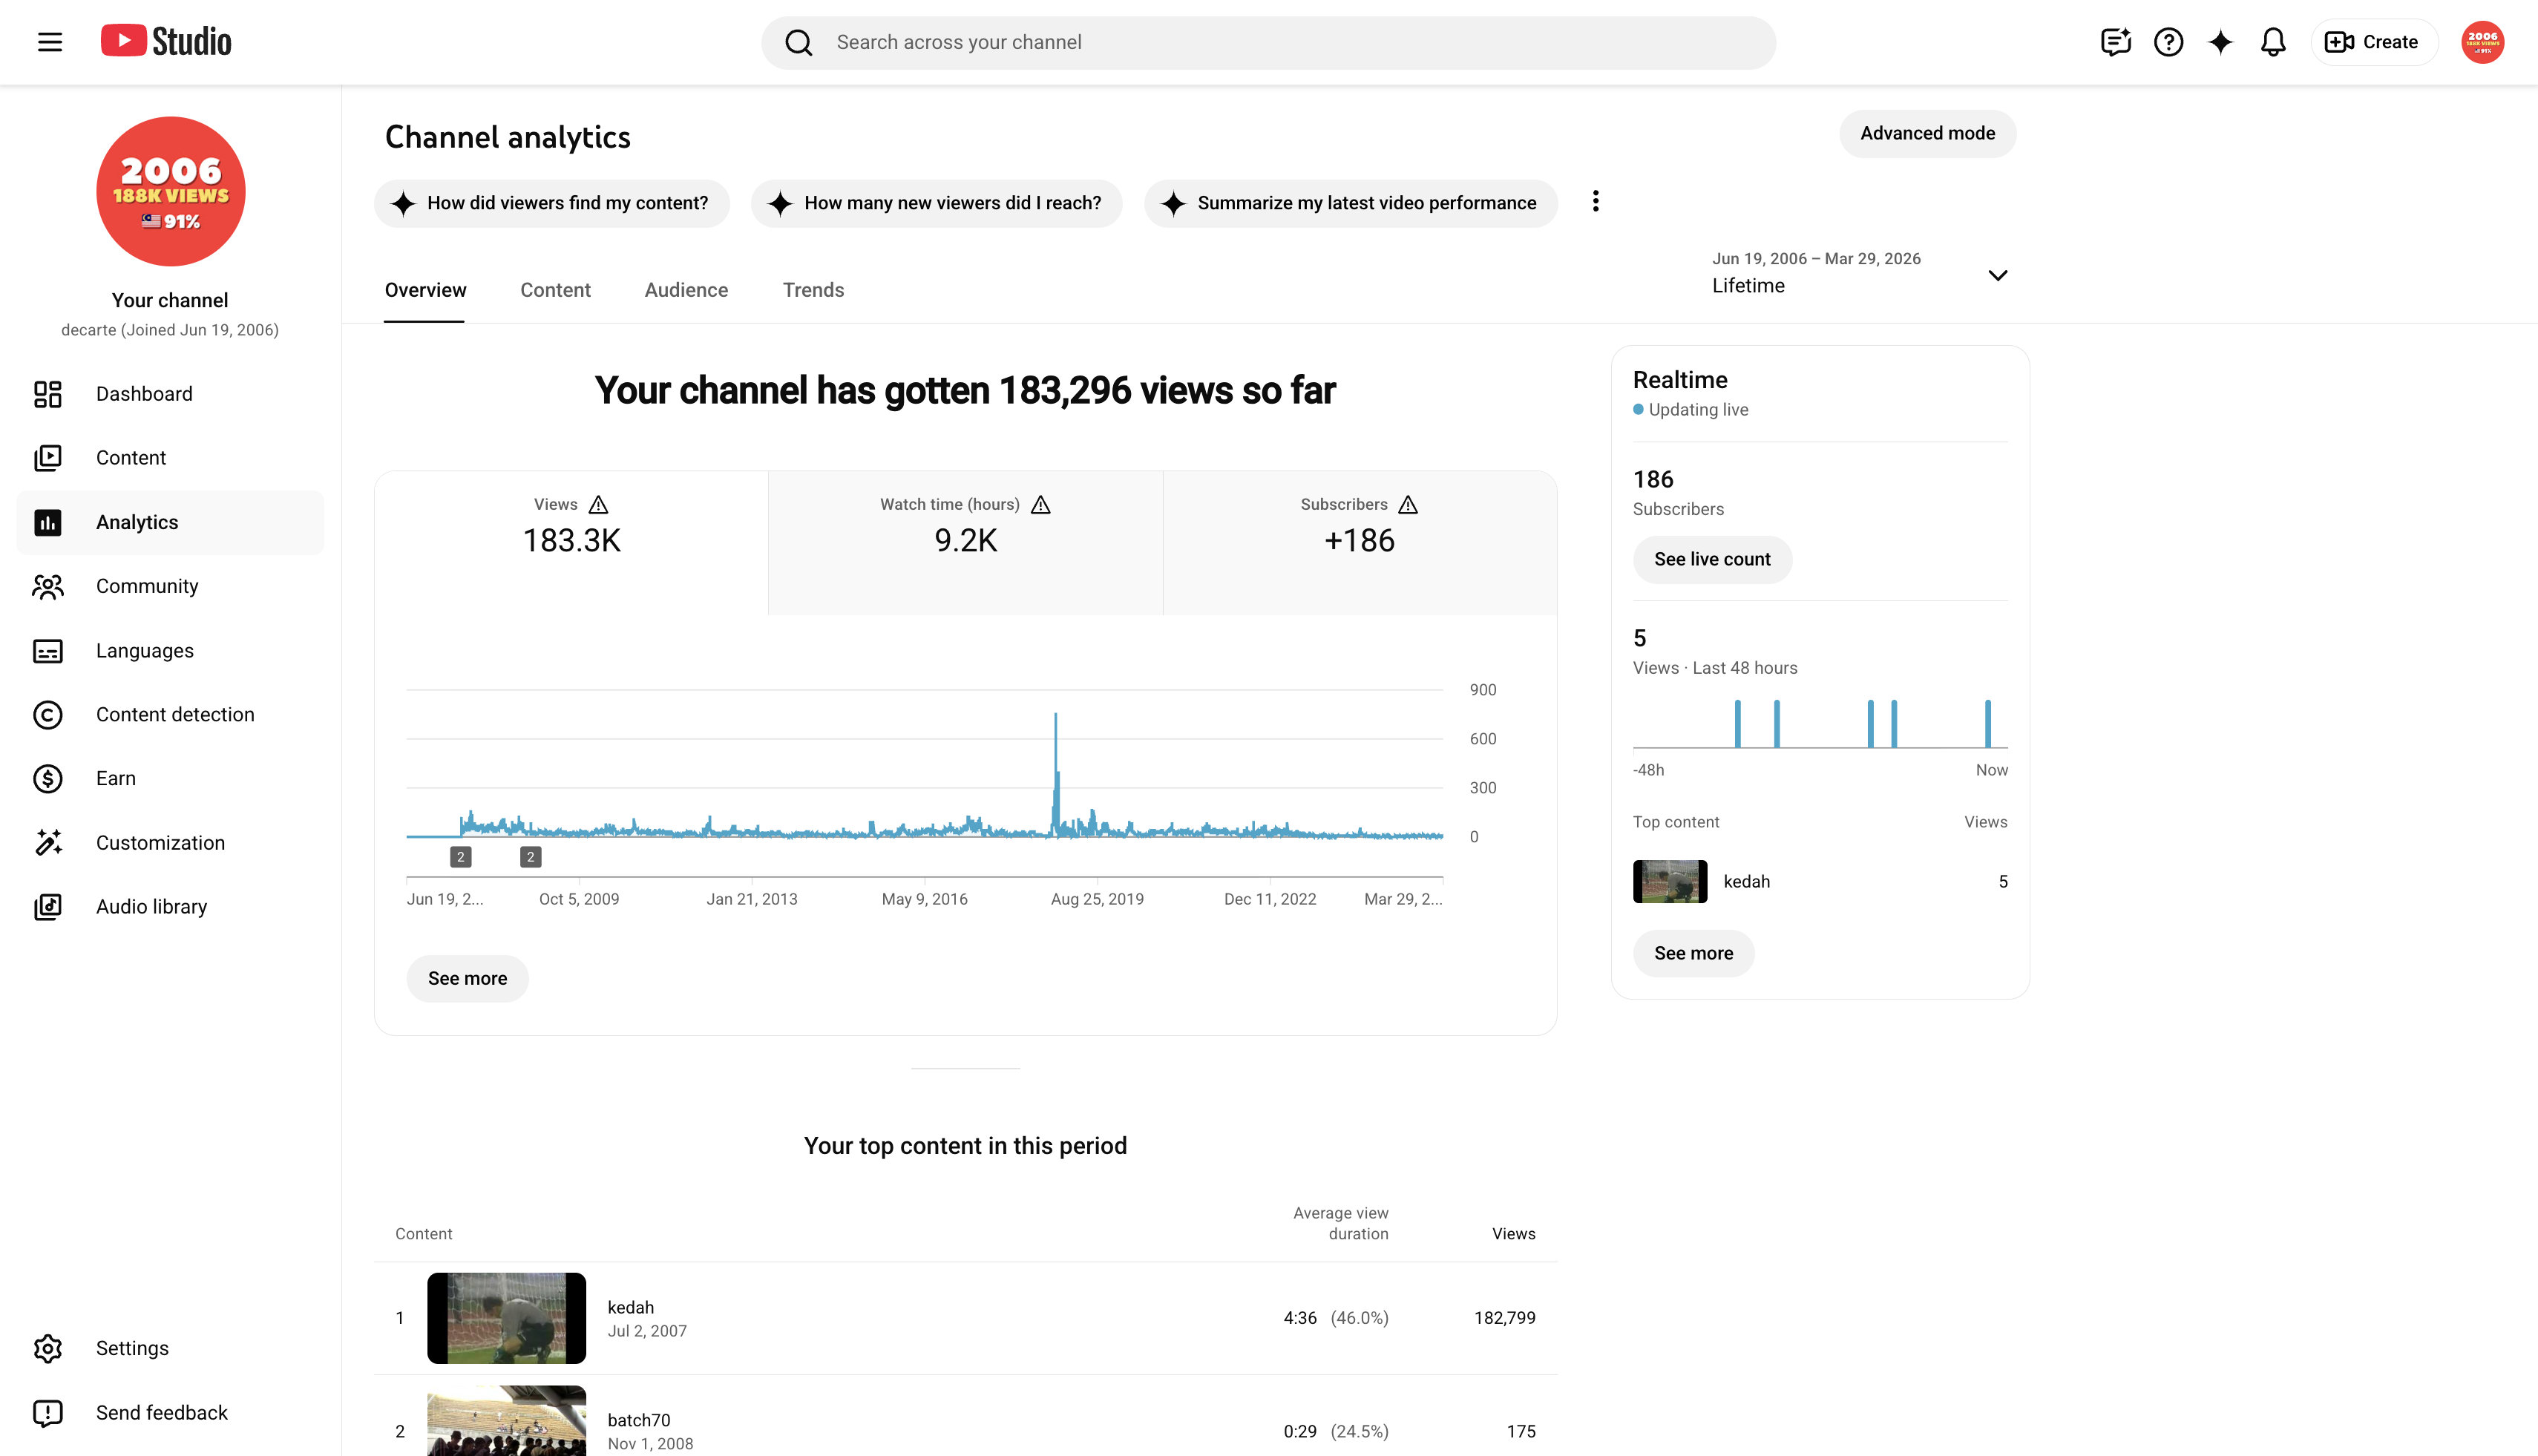
Task: Open the feedback comments icon in header
Action: pyautogui.click(x=2116, y=42)
